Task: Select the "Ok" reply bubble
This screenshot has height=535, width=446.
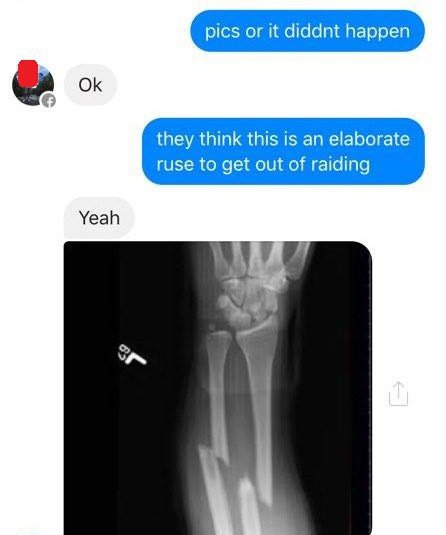Action: 90,85
